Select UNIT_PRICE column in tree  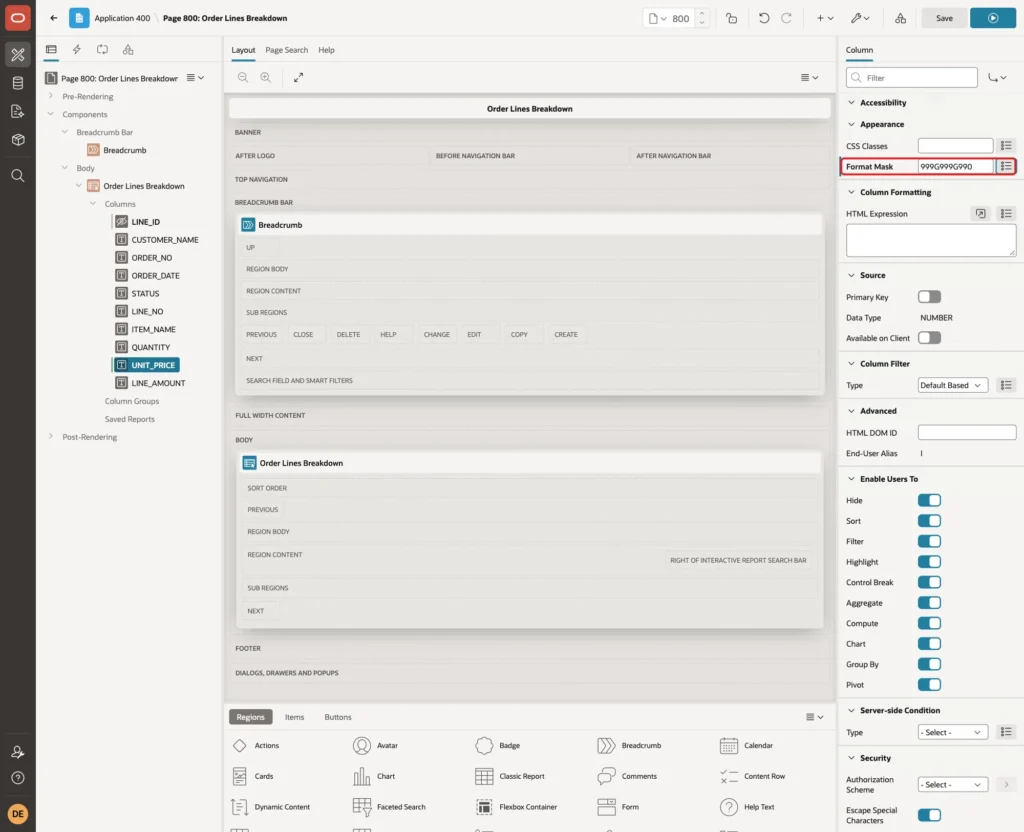point(147,365)
